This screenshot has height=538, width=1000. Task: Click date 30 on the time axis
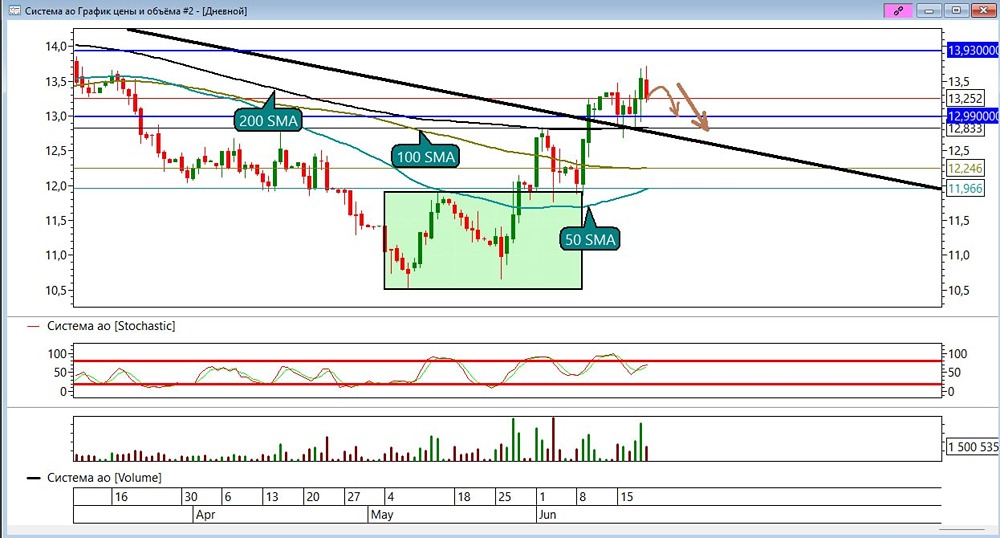[190, 497]
